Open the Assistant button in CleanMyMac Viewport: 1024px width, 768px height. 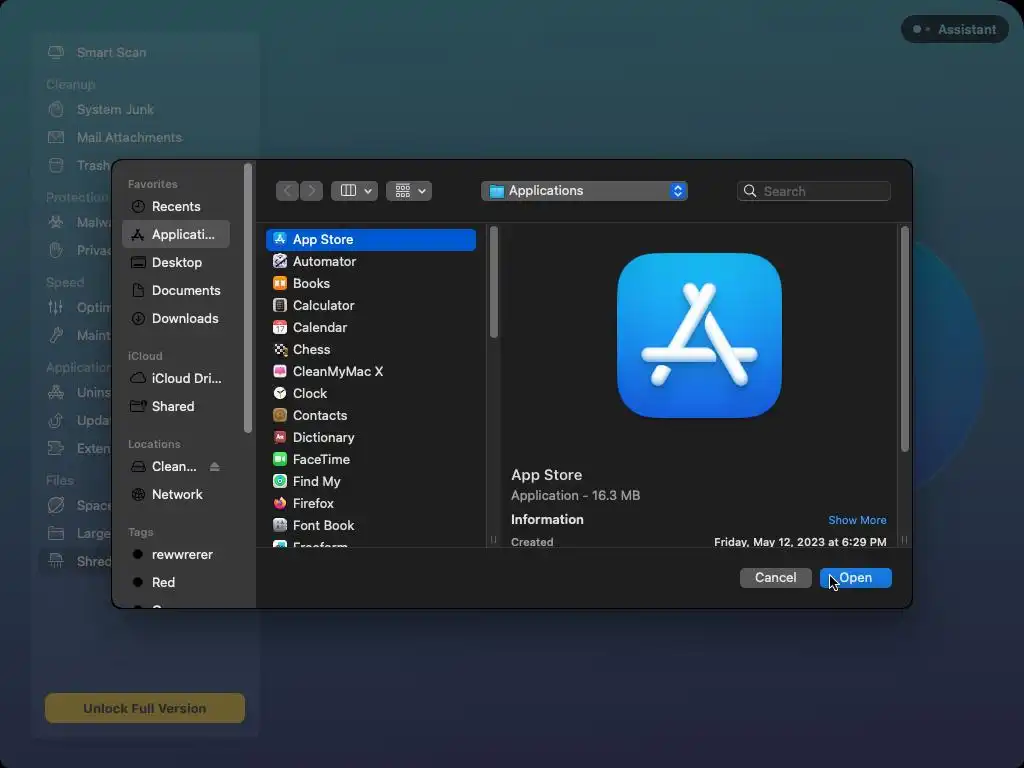pyautogui.click(x=955, y=29)
